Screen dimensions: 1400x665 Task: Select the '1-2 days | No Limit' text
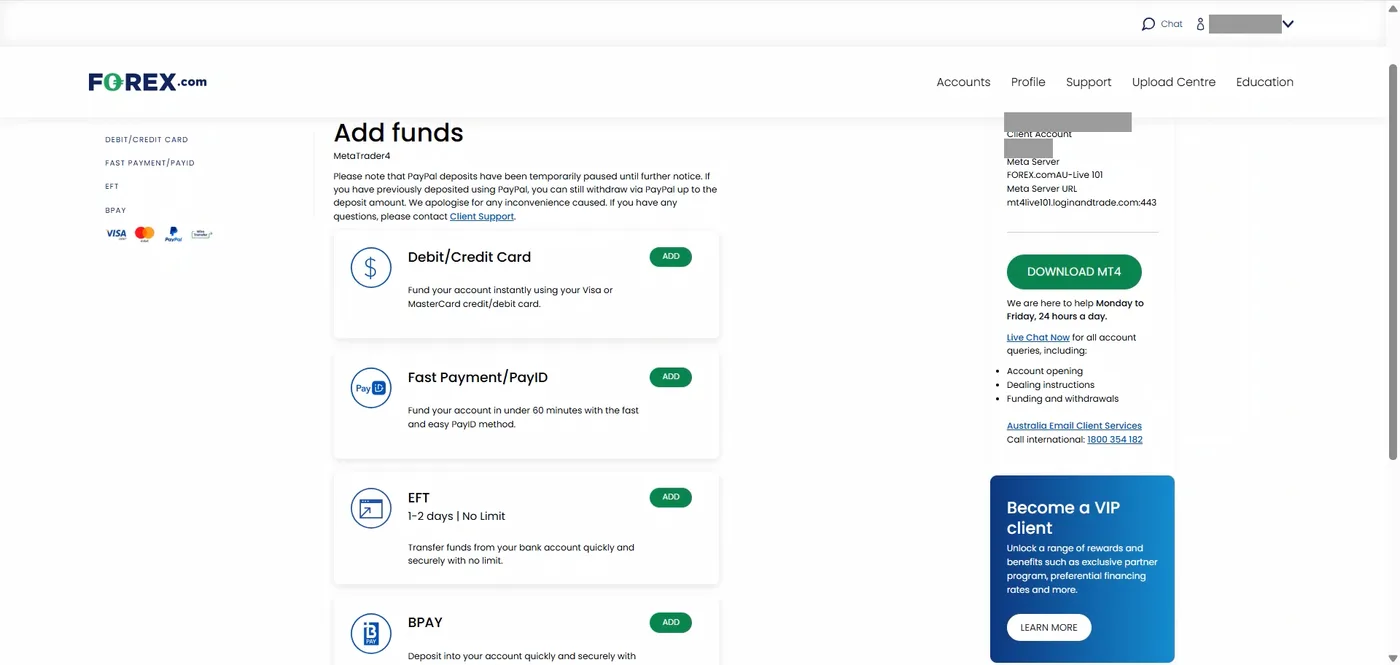457,517
